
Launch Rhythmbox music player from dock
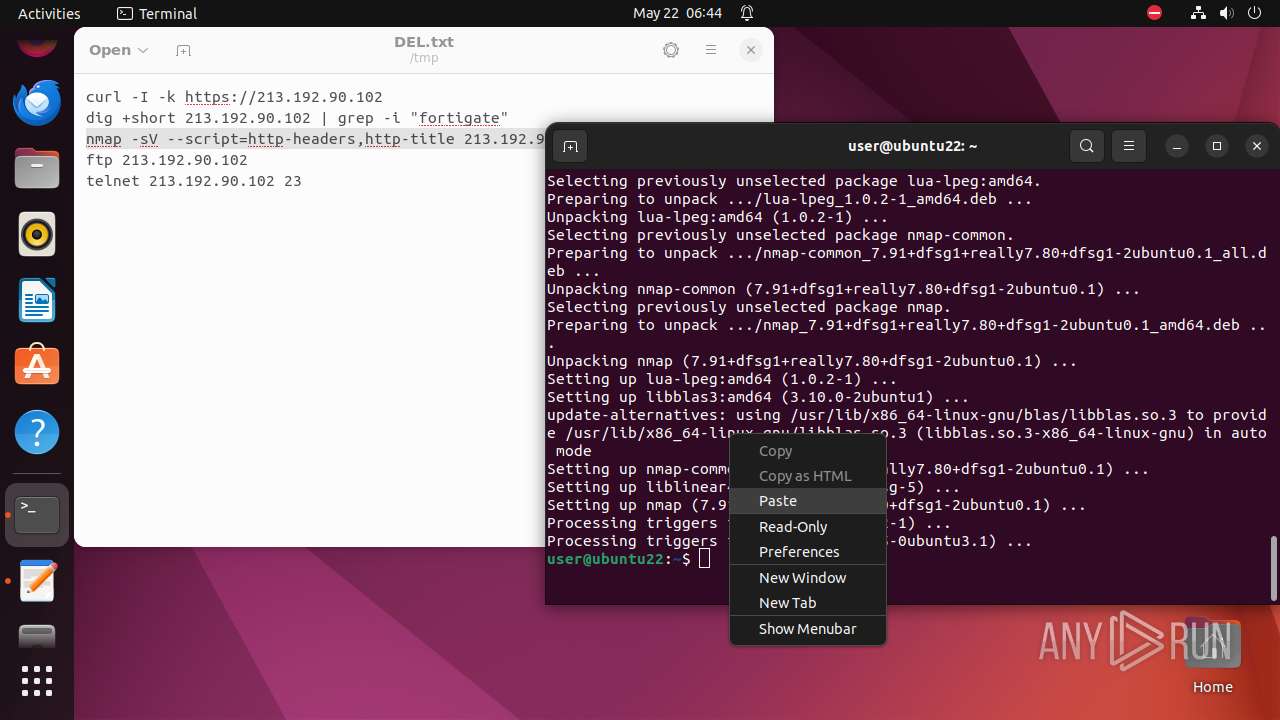tap(37, 235)
